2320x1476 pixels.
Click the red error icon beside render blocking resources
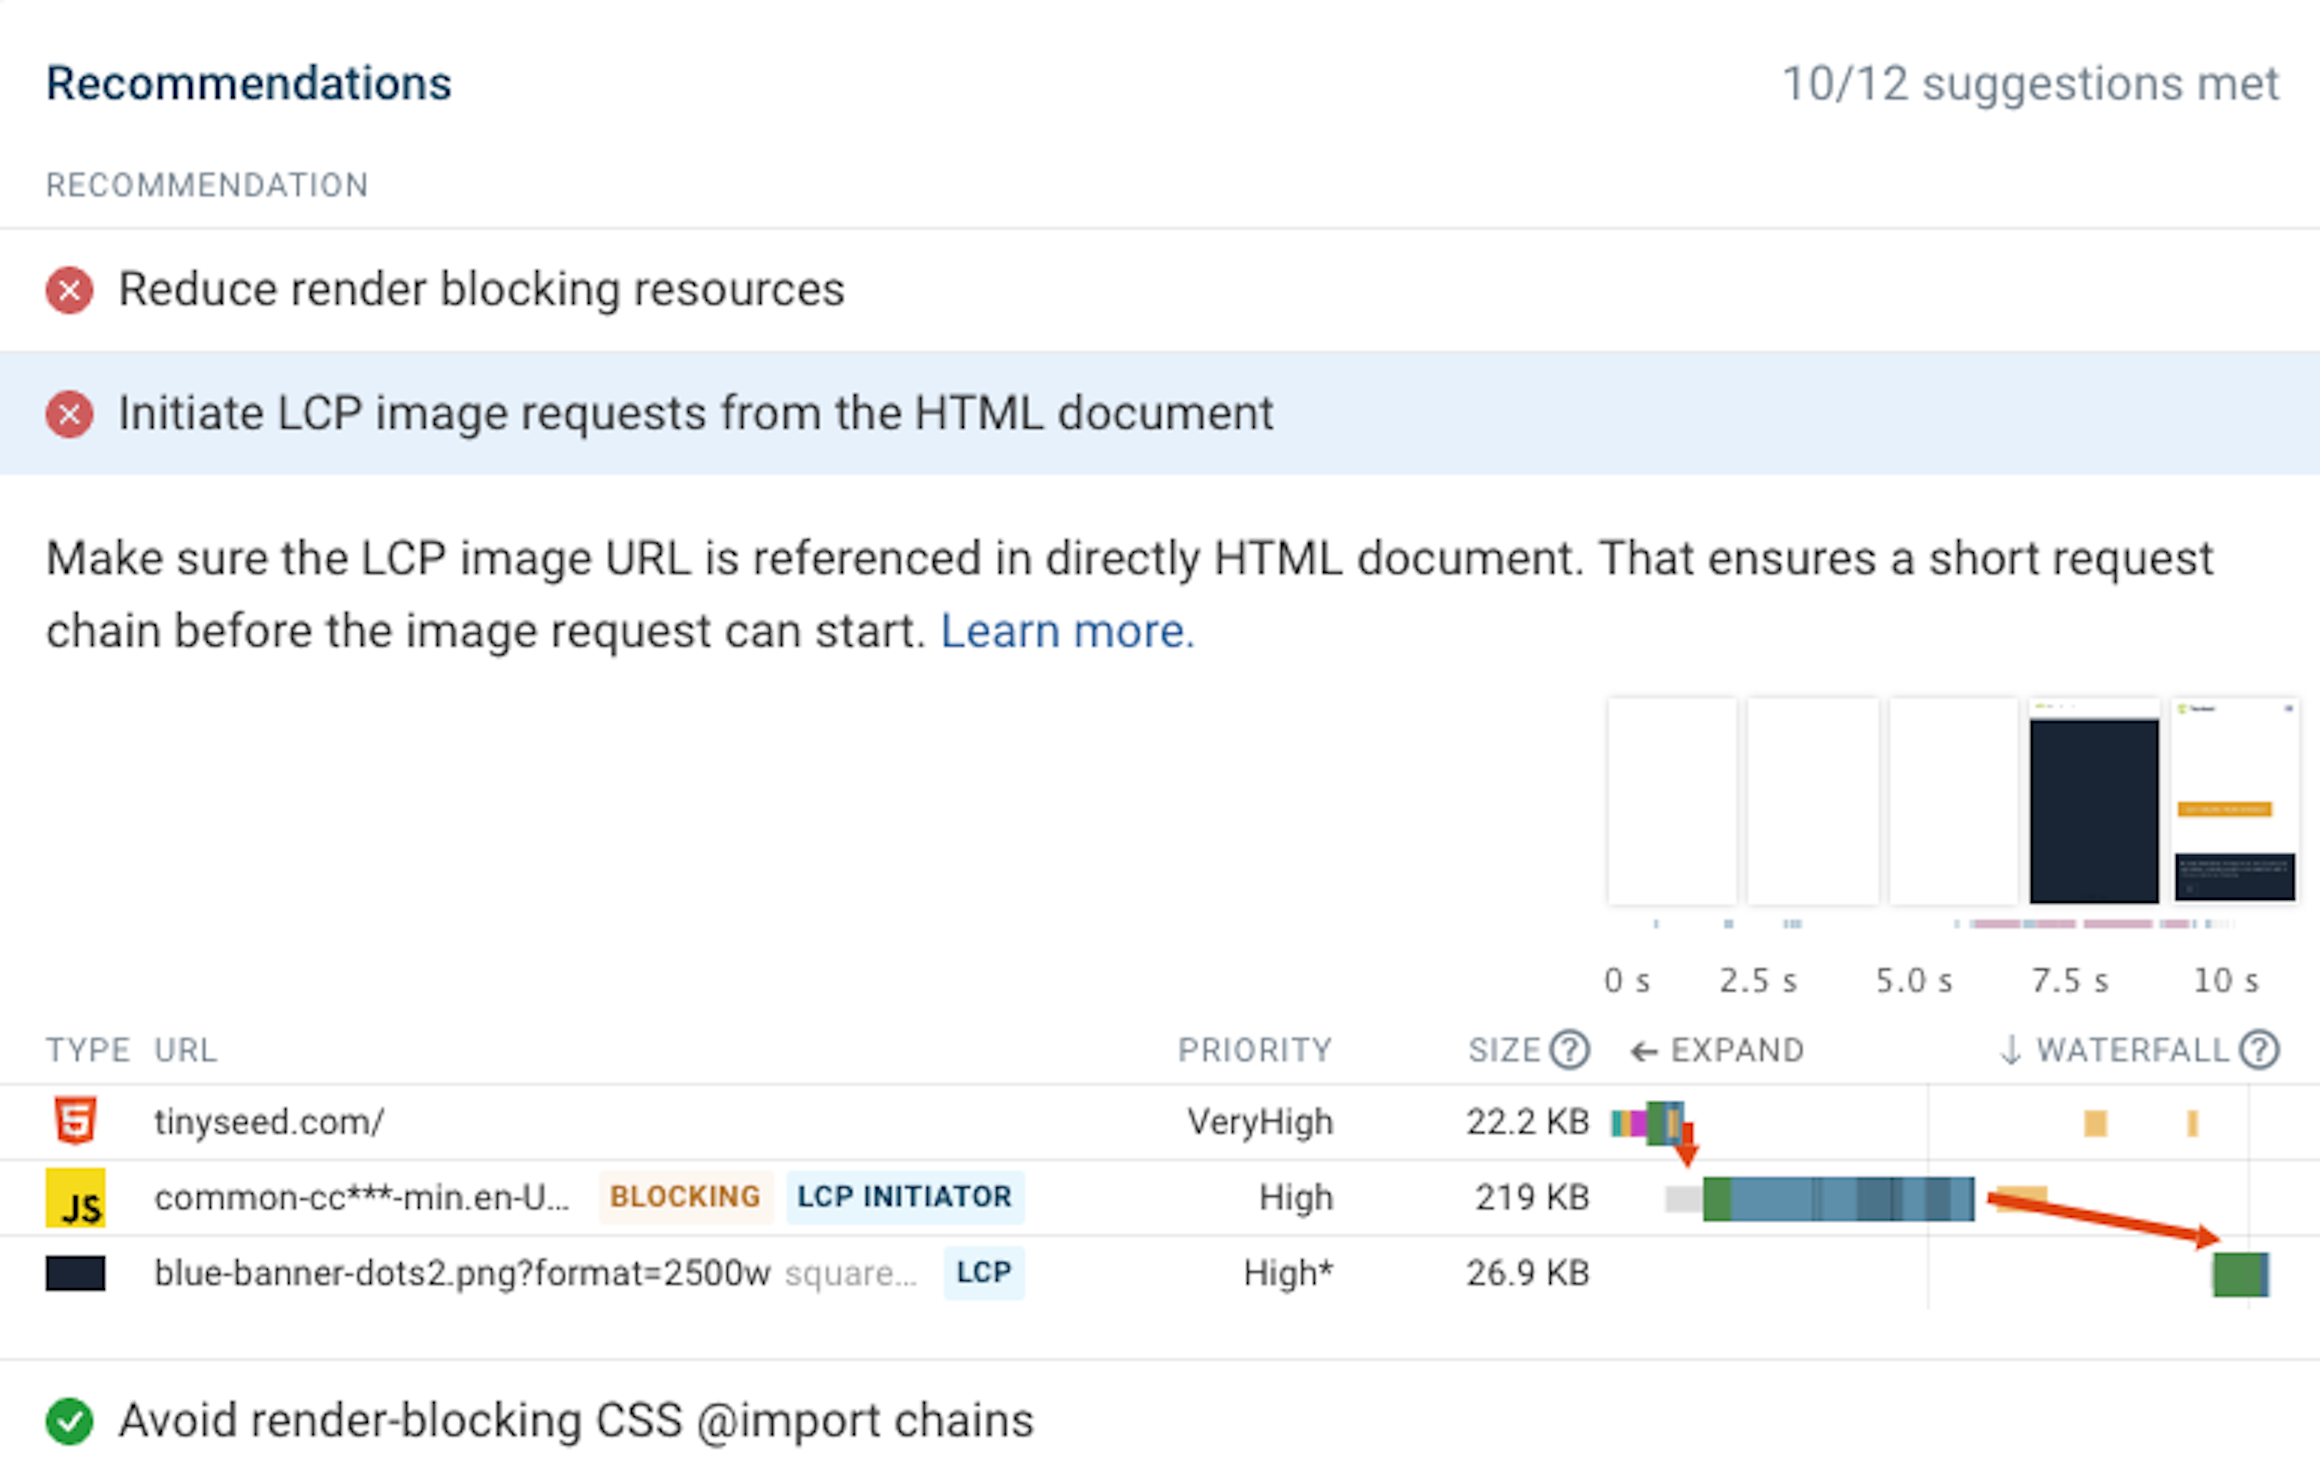pyautogui.click(x=68, y=290)
